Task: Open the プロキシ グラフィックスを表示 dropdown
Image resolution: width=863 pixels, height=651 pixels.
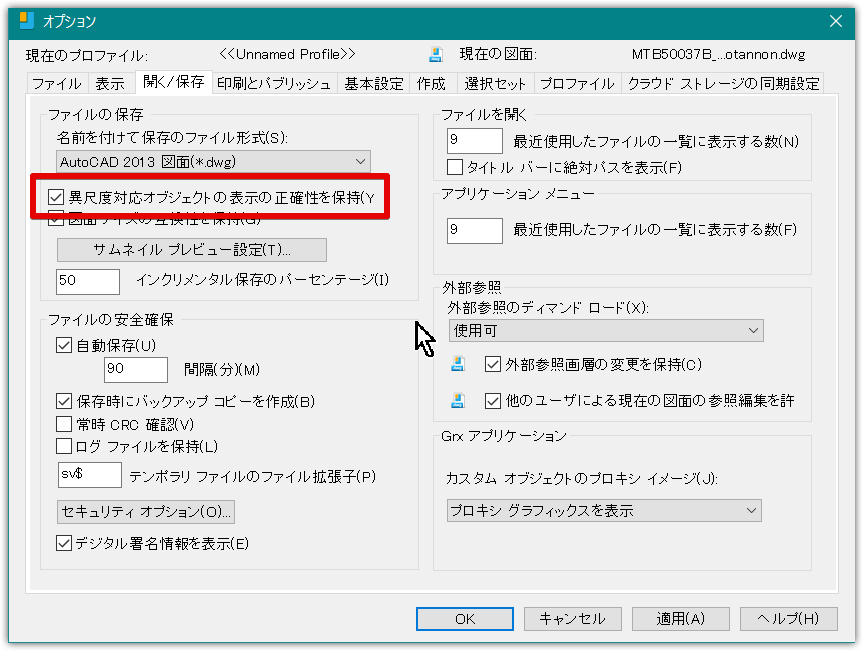Action: (603, 511)
